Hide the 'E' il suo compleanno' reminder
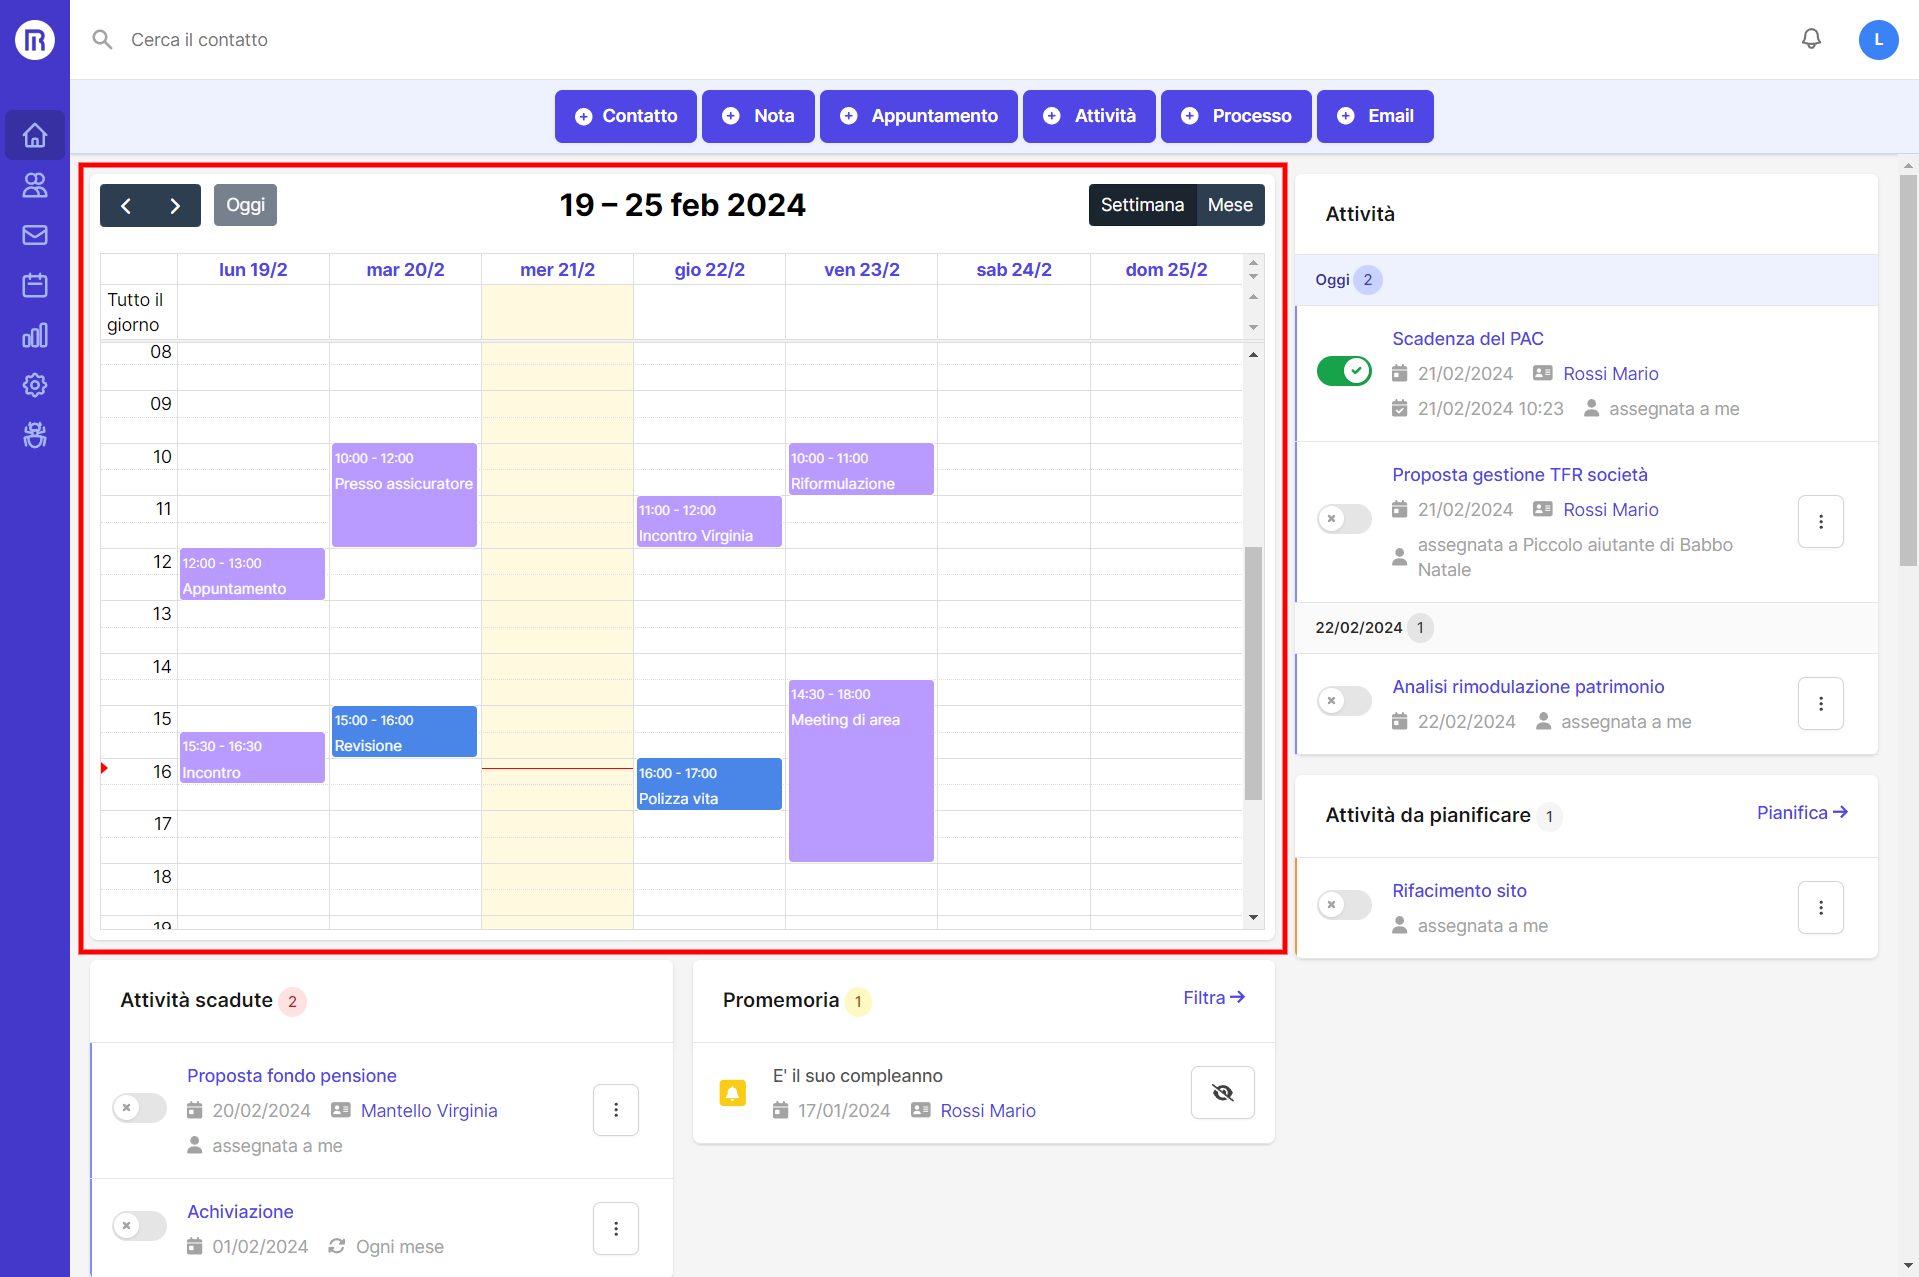 pos(1222,1092)
